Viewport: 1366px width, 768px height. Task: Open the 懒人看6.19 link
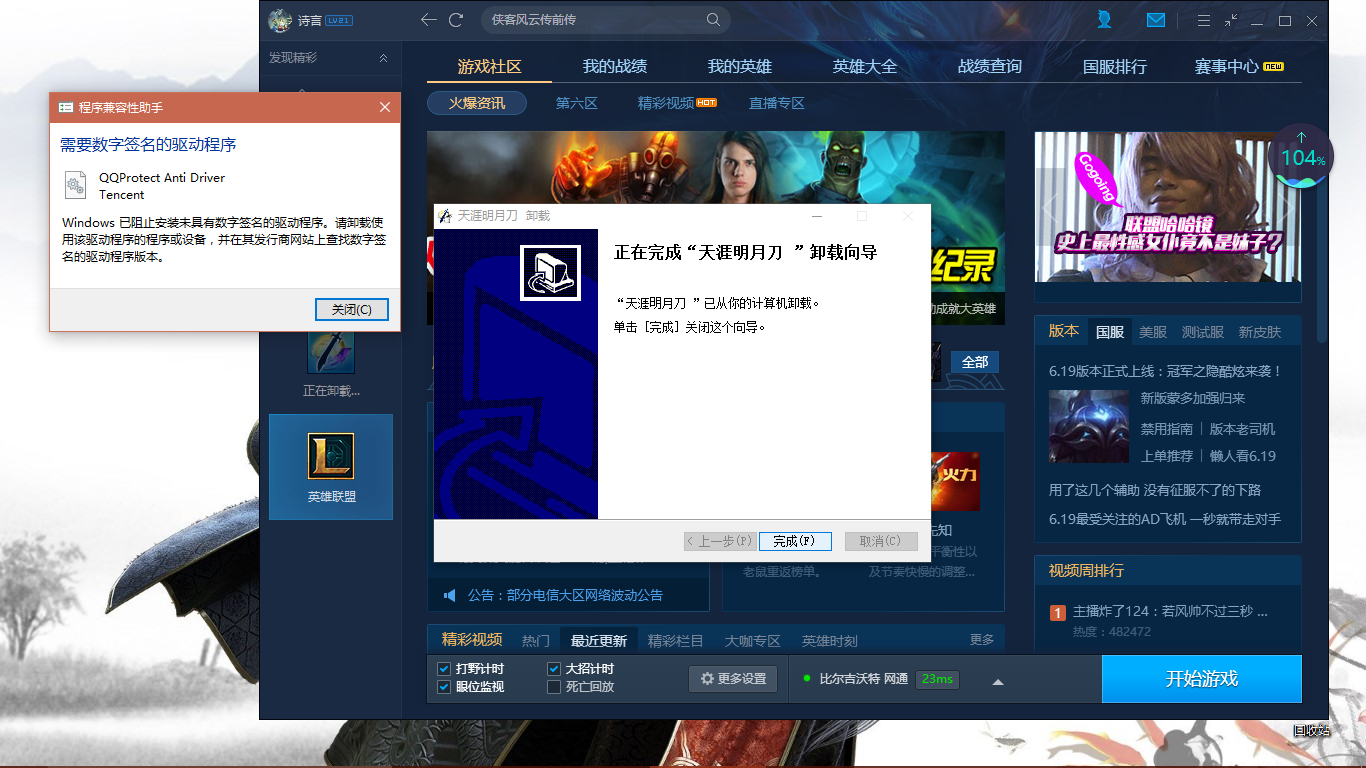pyautogui.click(x=1243, y=456)
